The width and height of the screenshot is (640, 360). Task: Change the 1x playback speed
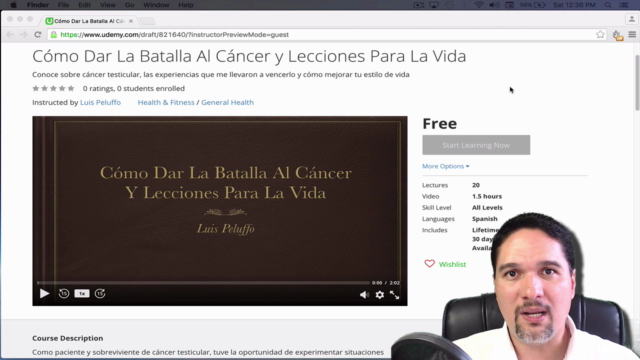[x=82, y=293]
